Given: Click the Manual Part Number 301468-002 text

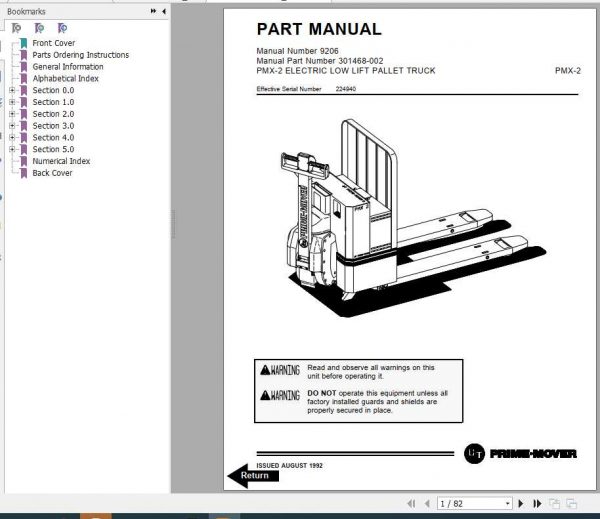Looking at the screenshot, I should point(320,61).
